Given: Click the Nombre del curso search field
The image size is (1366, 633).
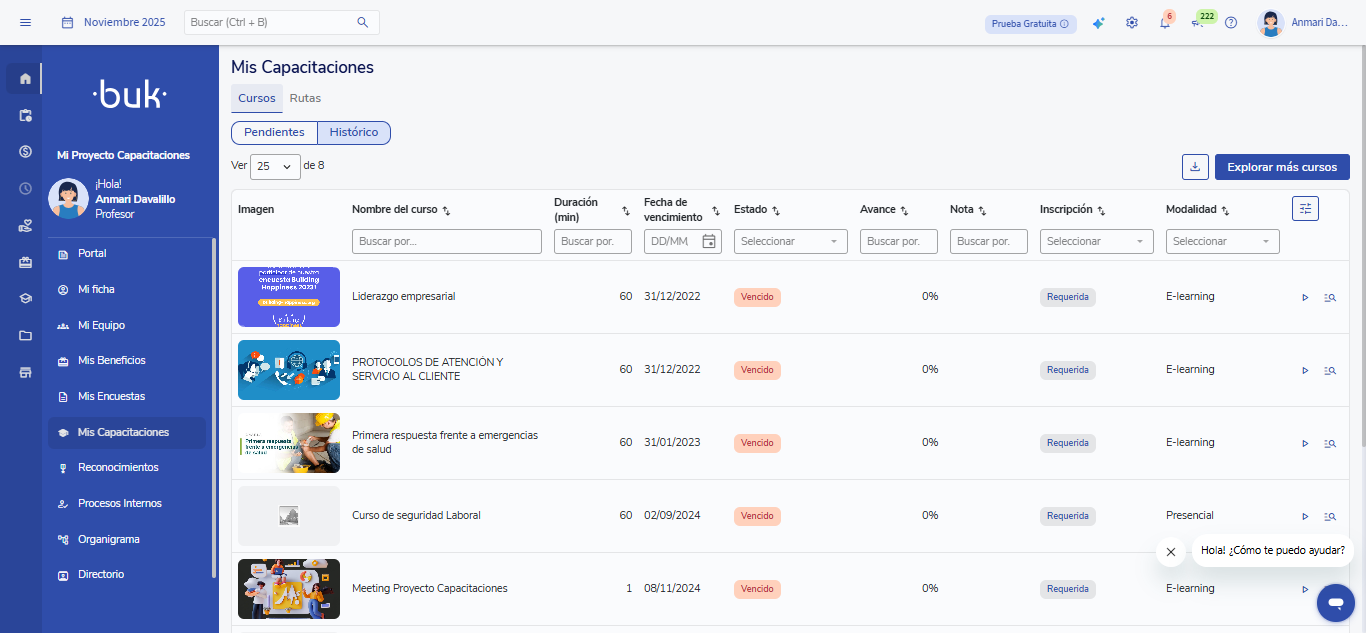Looking at the screenshot, I should pos(446,241).
